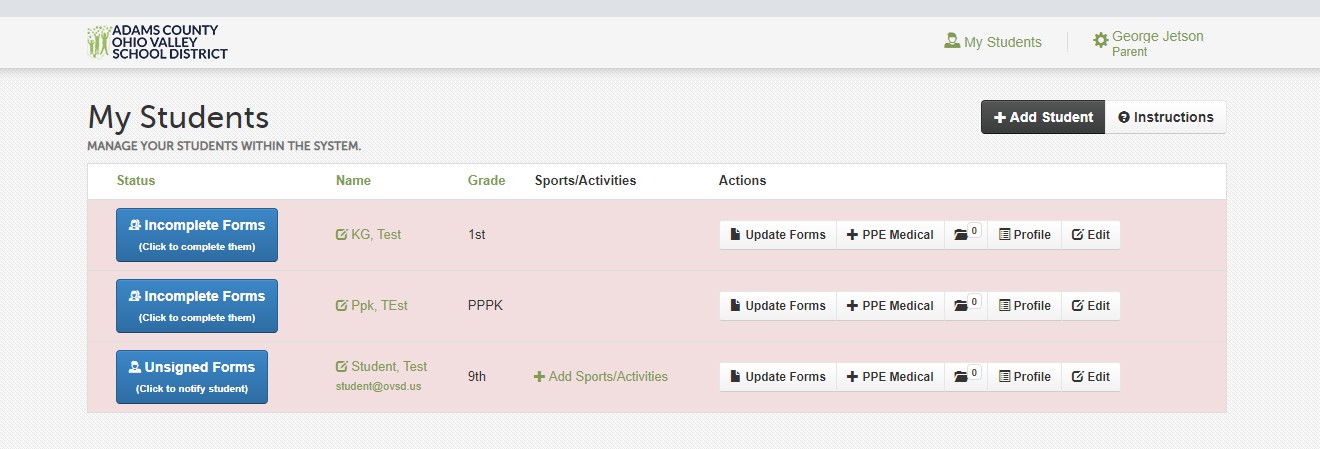Screen dimensions: 1320x449
Task: Open folder icon for KG, Test
Action: pyautogui.click(x=966, y=234)
